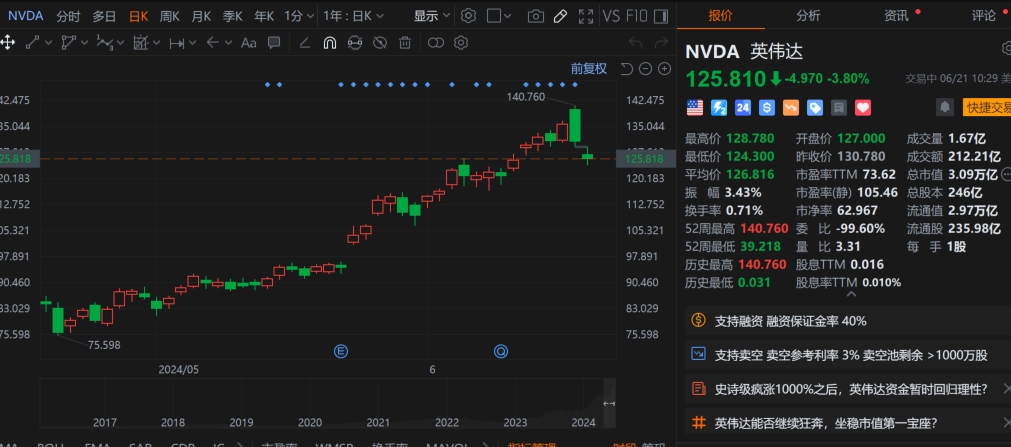Undo last drawing action
1011x447 pixels.
(636, 43)
